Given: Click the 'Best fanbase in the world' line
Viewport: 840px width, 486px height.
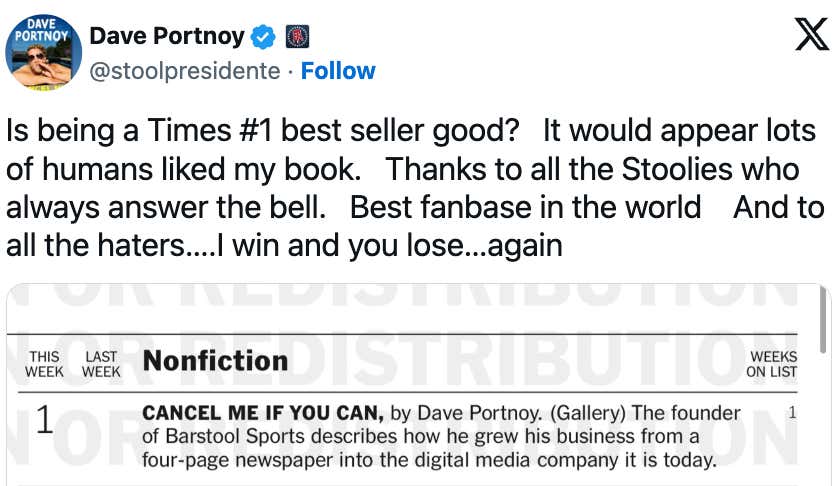Looking at the screenshot, I should [x=525, y=207].
